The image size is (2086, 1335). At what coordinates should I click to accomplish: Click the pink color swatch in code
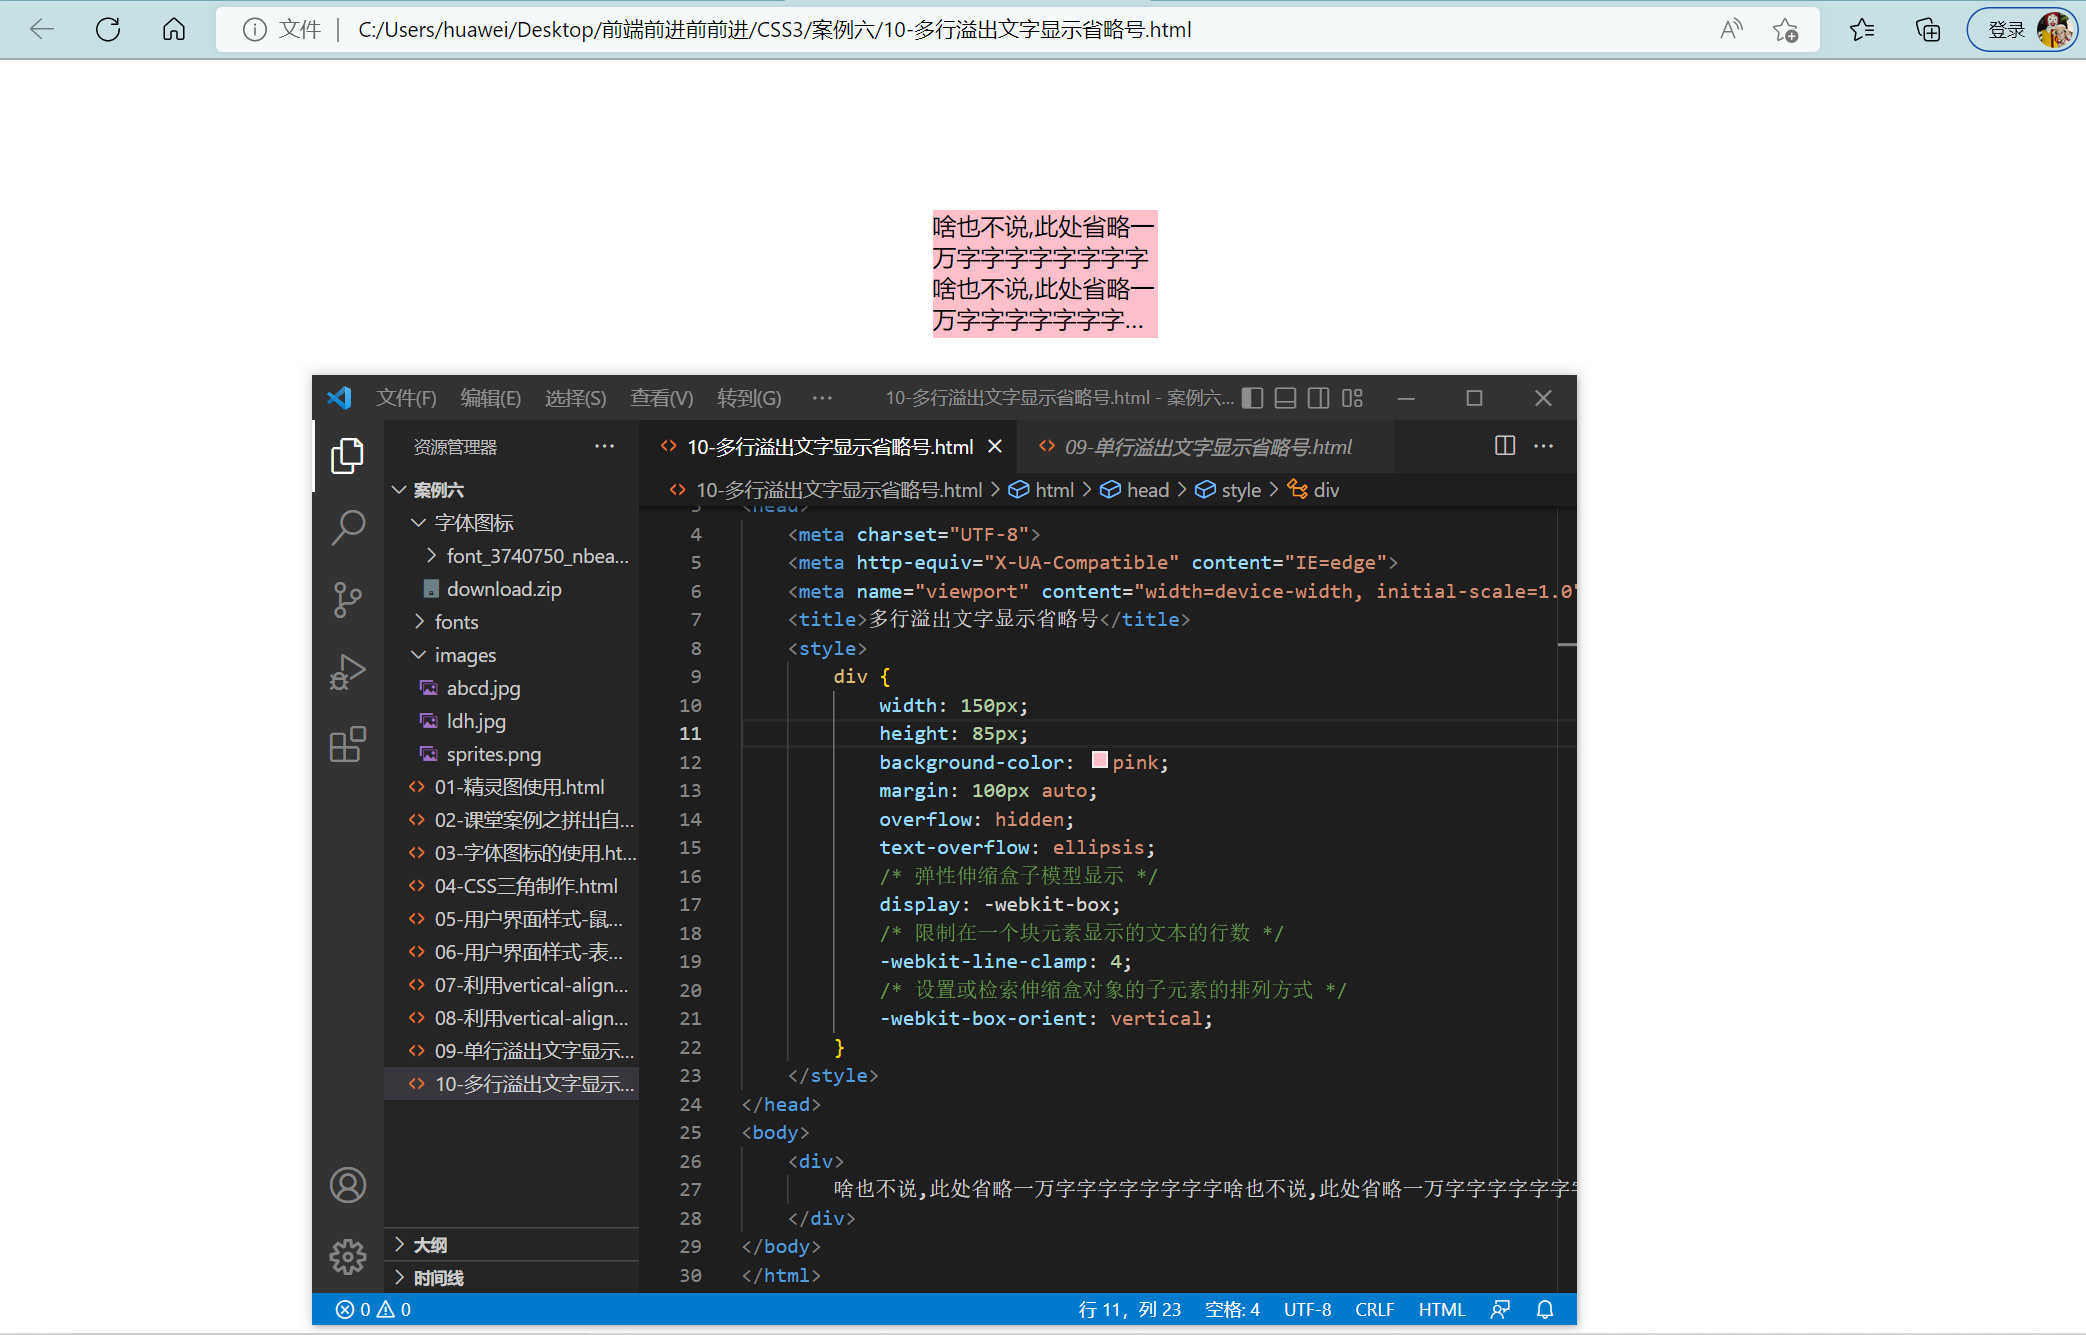click(x=1100, y=761)
